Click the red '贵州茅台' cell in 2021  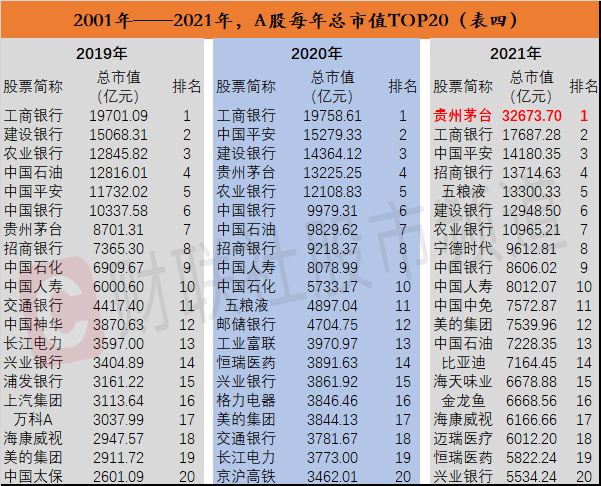463,115
